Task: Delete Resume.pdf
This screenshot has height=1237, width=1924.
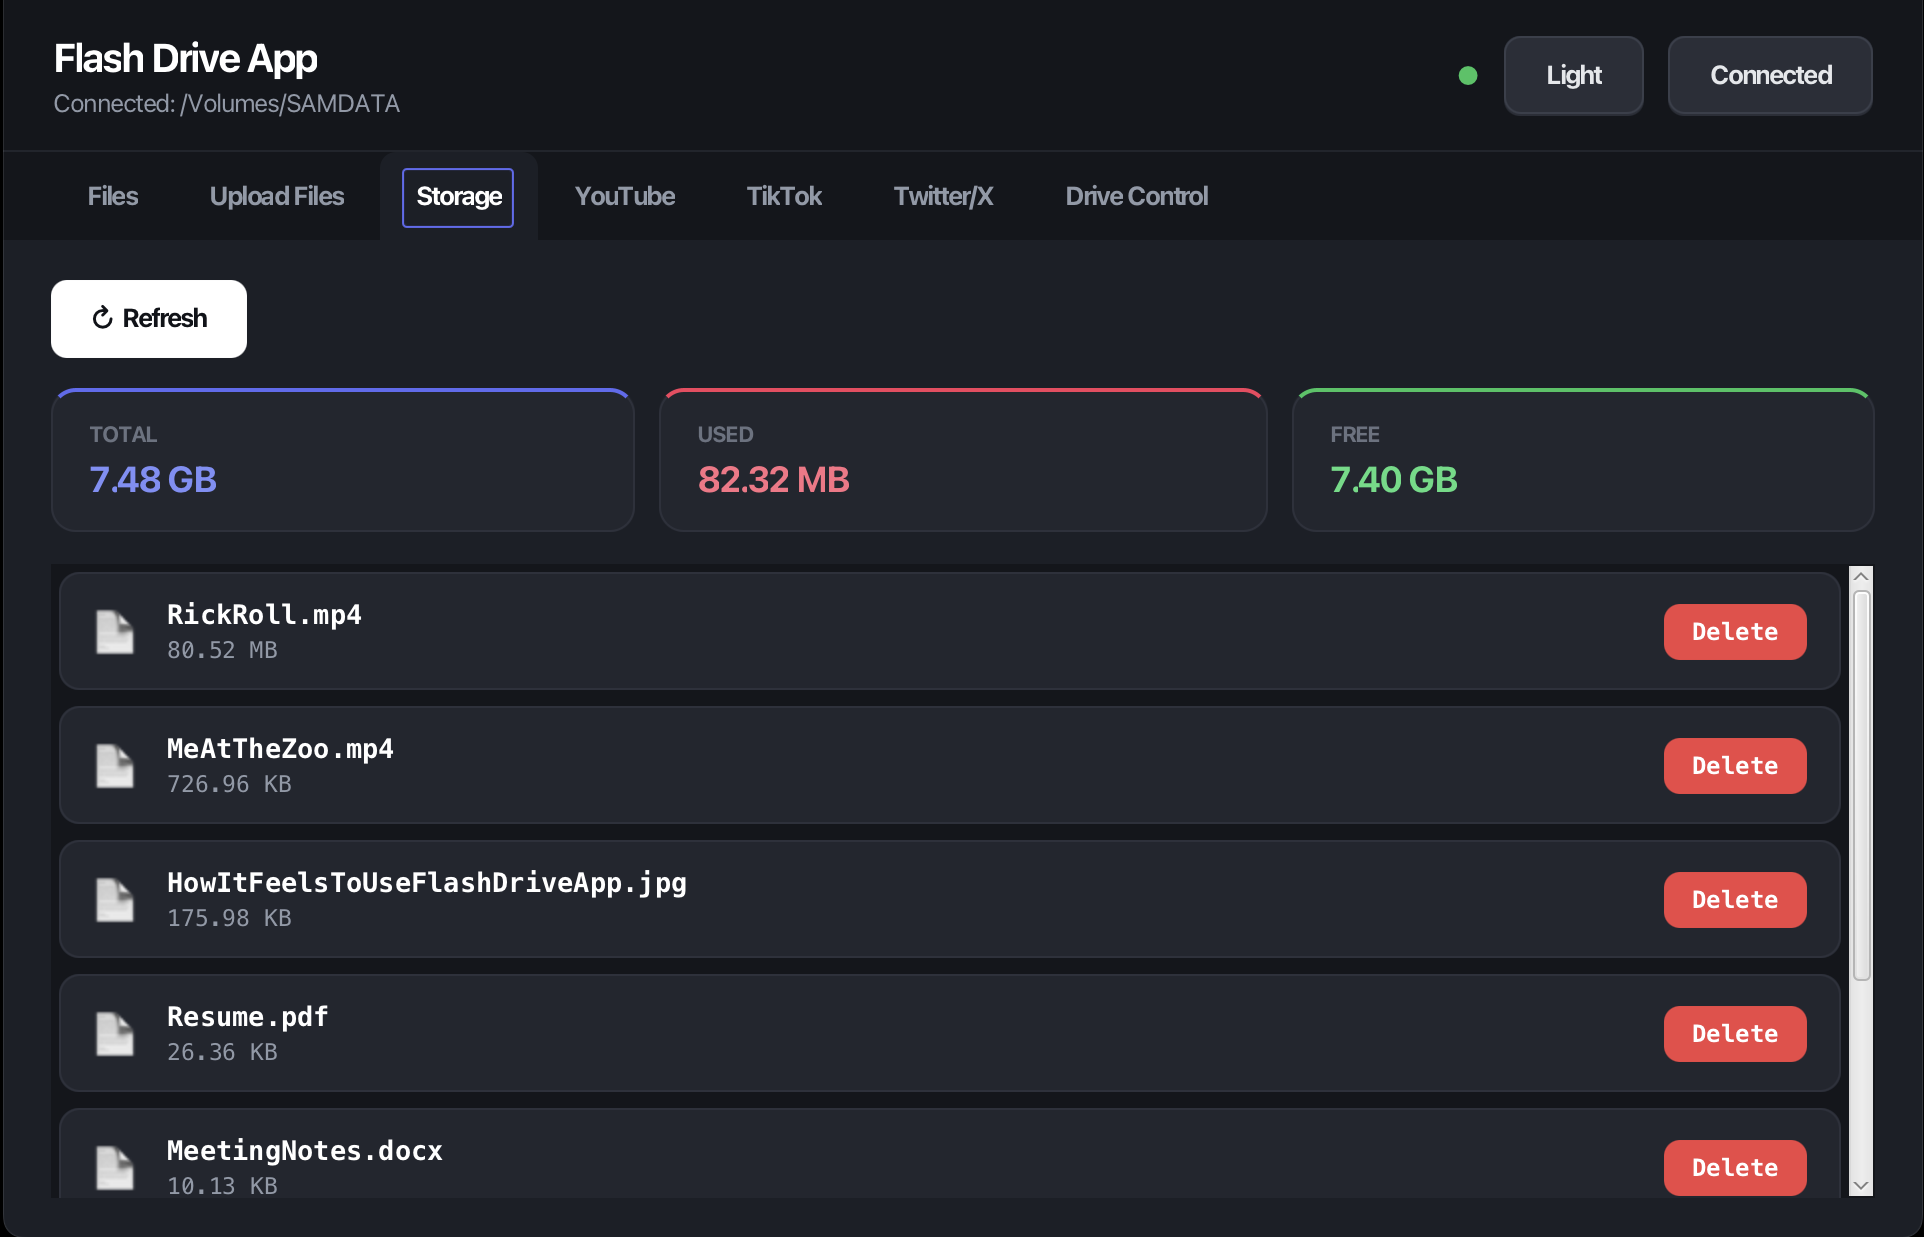Action: pos(1735,1034)
